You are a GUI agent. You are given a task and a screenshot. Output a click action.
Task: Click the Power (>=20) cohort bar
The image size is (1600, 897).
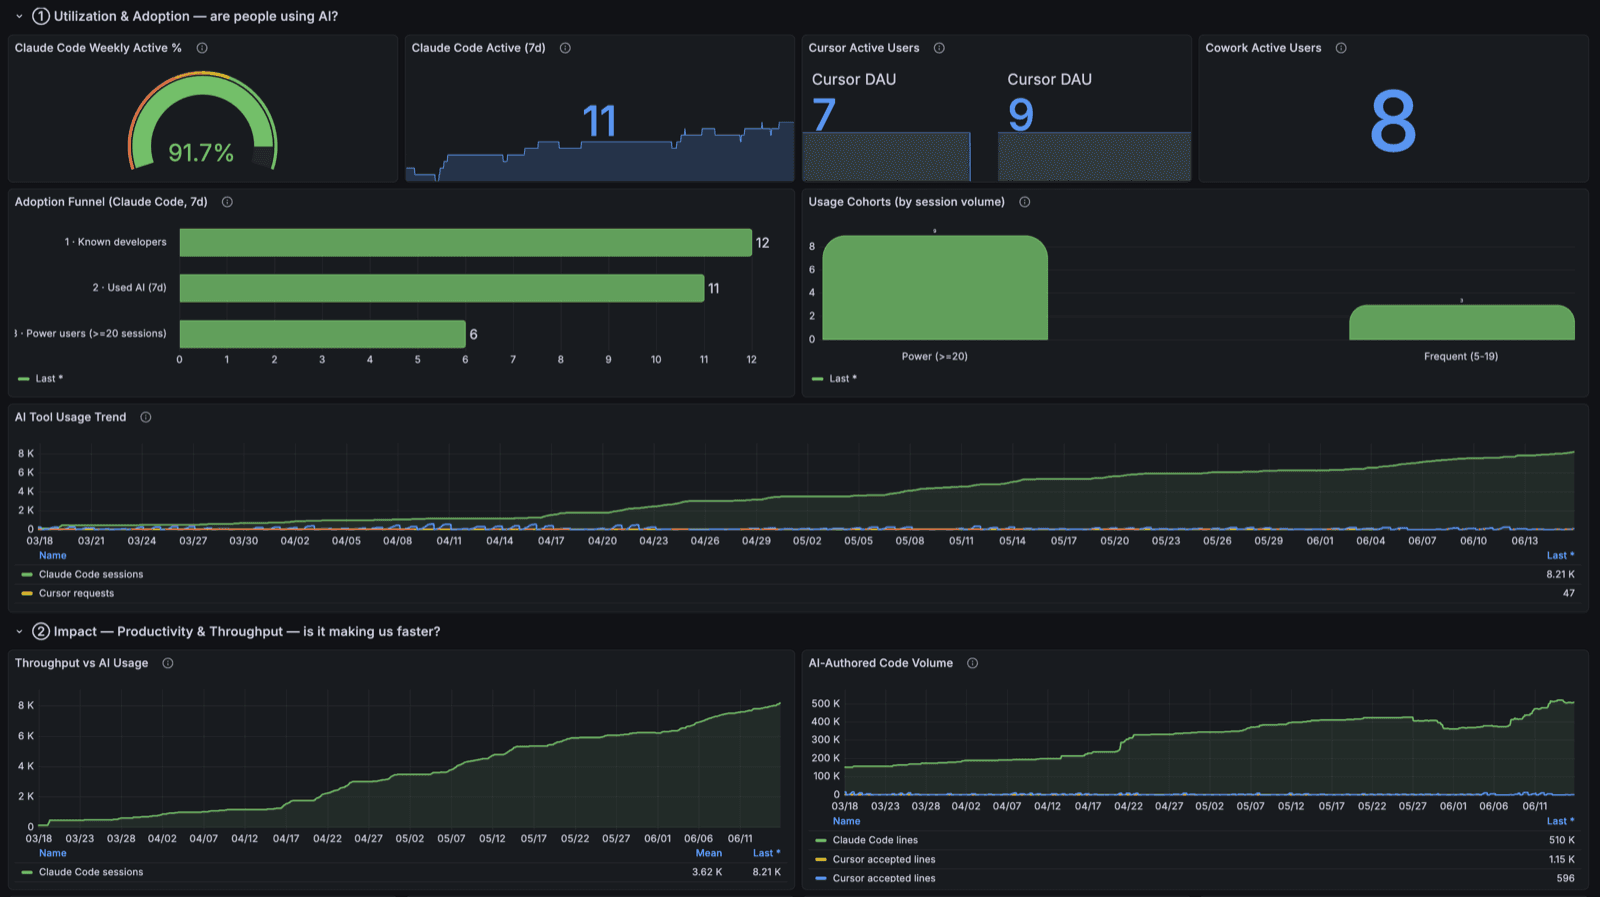935,288
